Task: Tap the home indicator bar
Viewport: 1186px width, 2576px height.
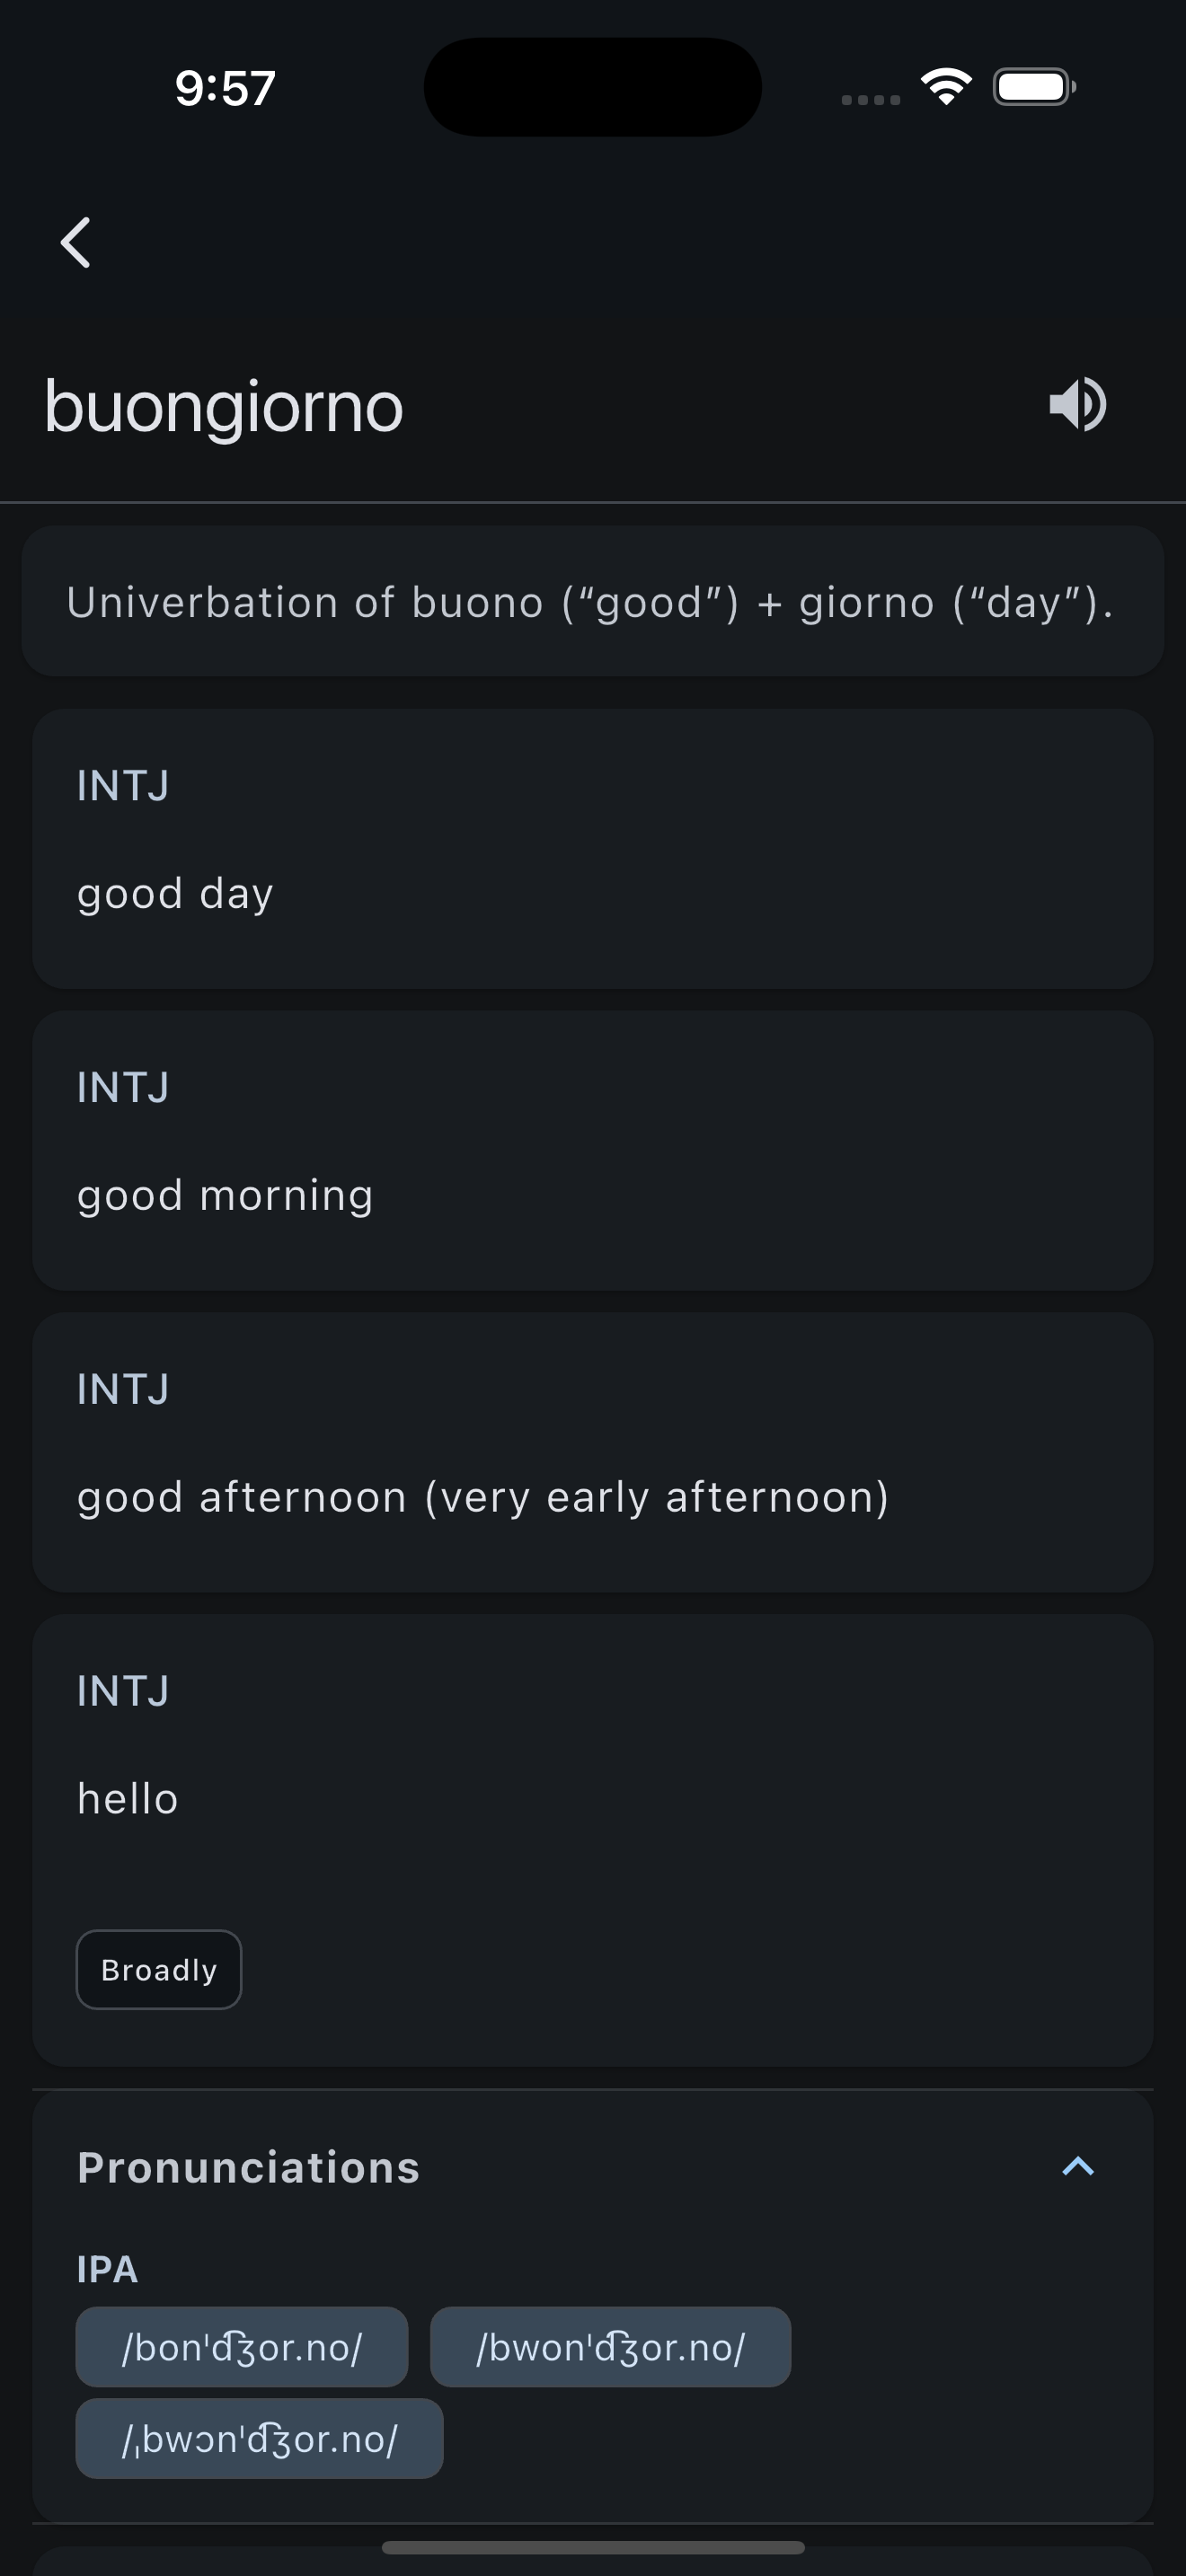Action: tap(592, 2547)
